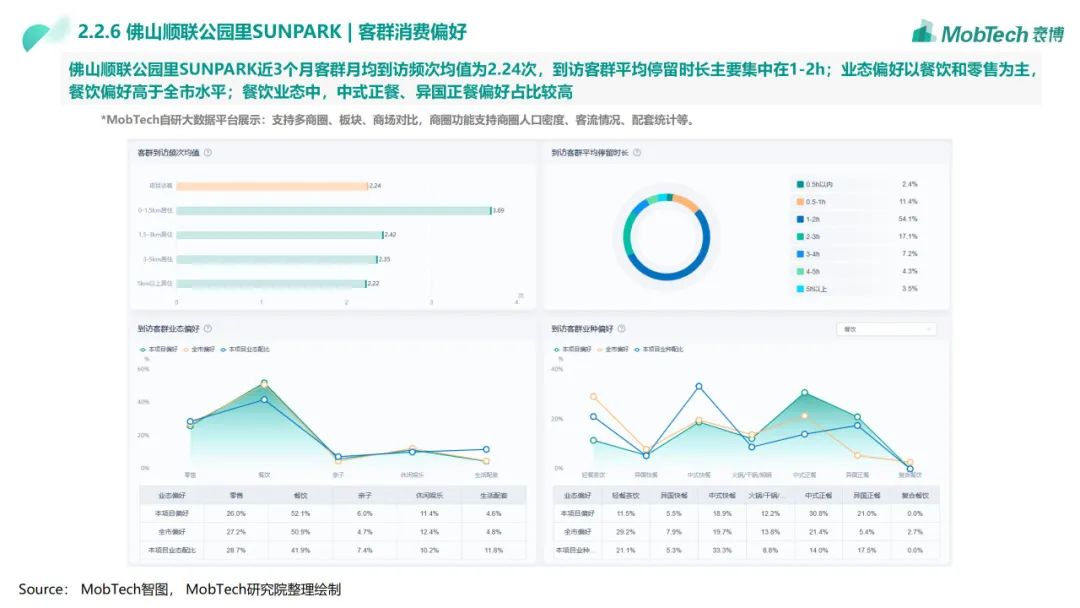
Task: Toggle 本项目偏好 legend in 业种偏好 chart
Action: click(x=572, y=350)
